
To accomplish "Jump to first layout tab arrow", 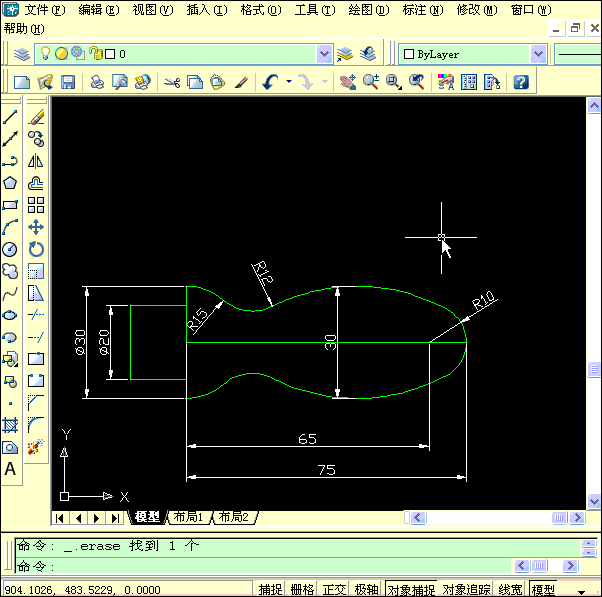I will [x=60, y=518].
